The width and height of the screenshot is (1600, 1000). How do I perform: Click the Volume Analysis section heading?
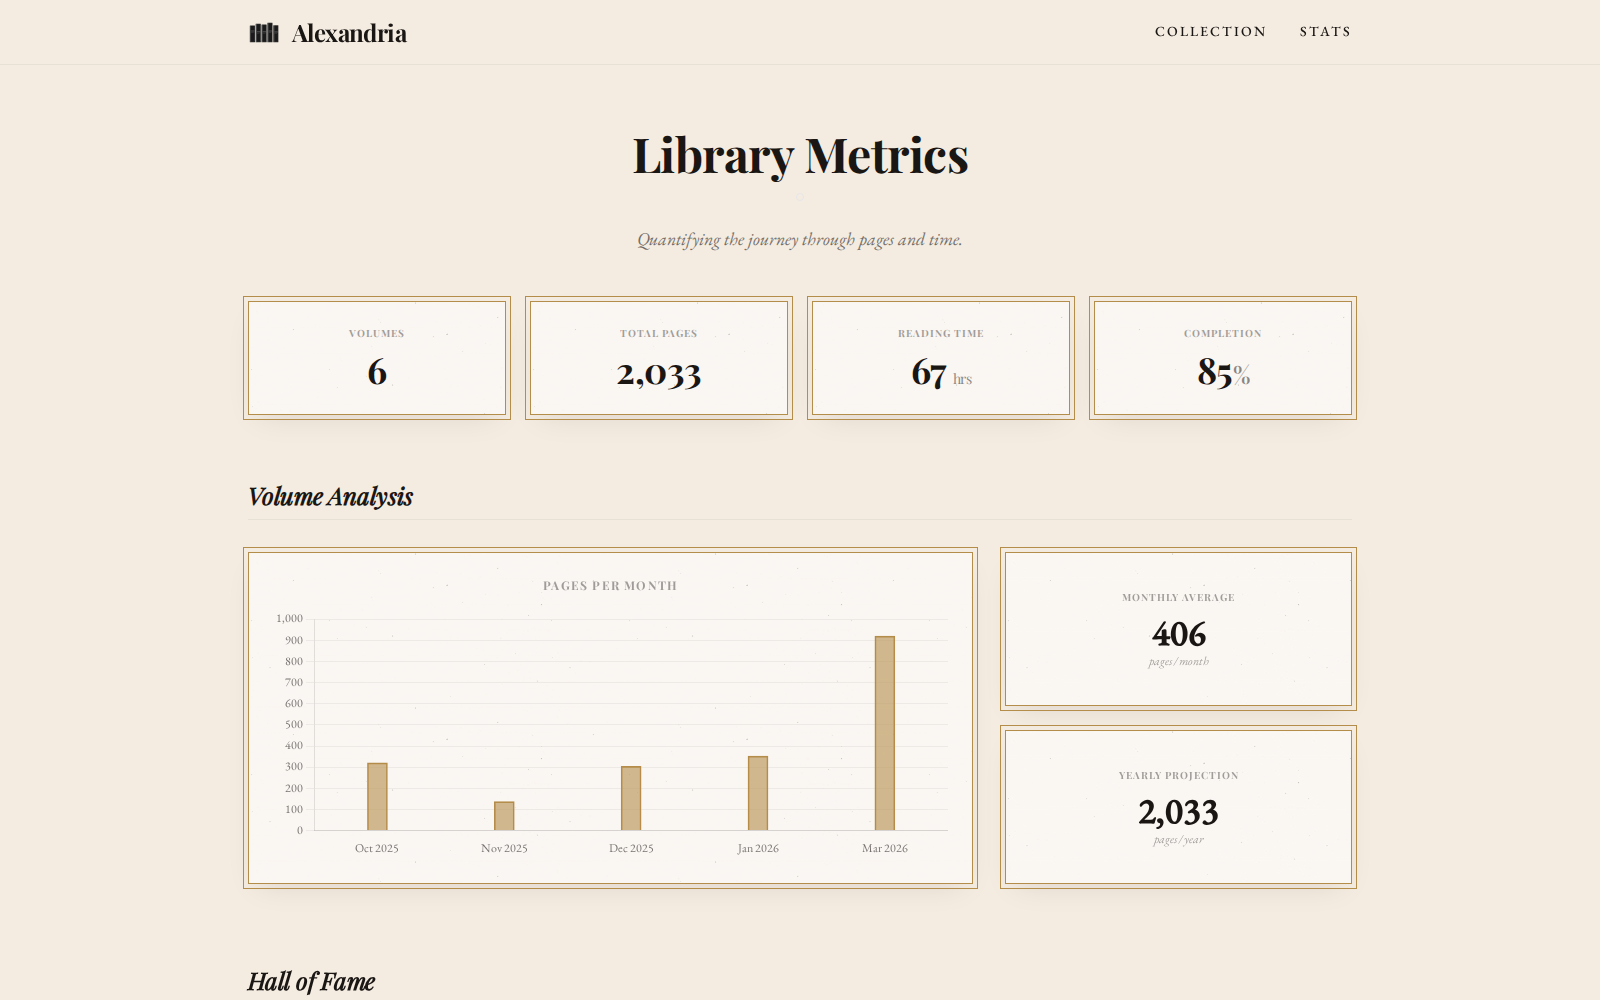[330, 497]
